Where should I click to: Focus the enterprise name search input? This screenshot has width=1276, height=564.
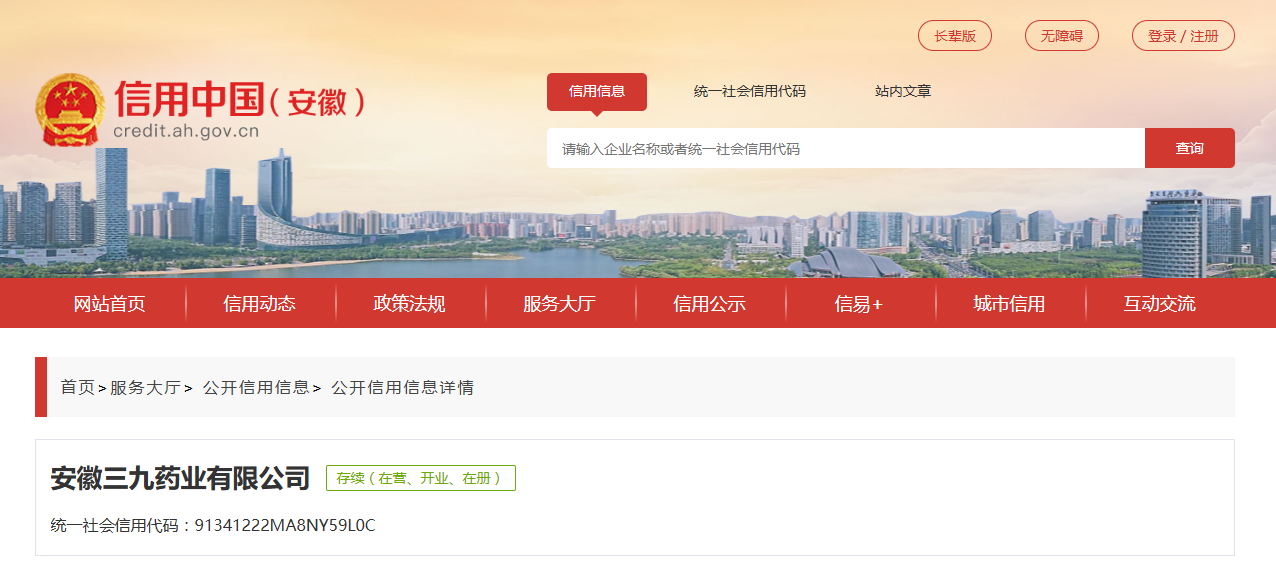[x=846, y=148]
